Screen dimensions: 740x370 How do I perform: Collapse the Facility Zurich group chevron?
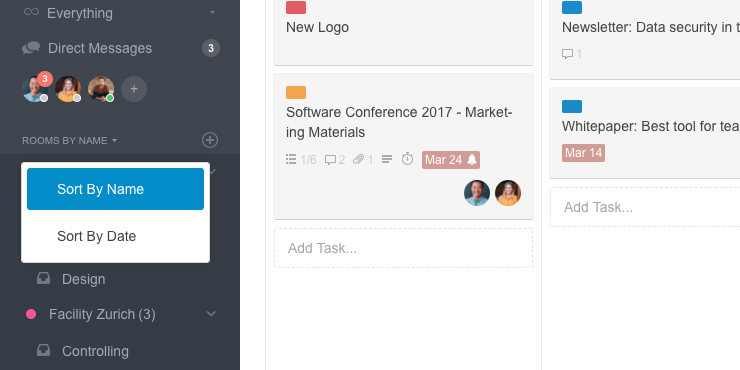pos(211,313)
